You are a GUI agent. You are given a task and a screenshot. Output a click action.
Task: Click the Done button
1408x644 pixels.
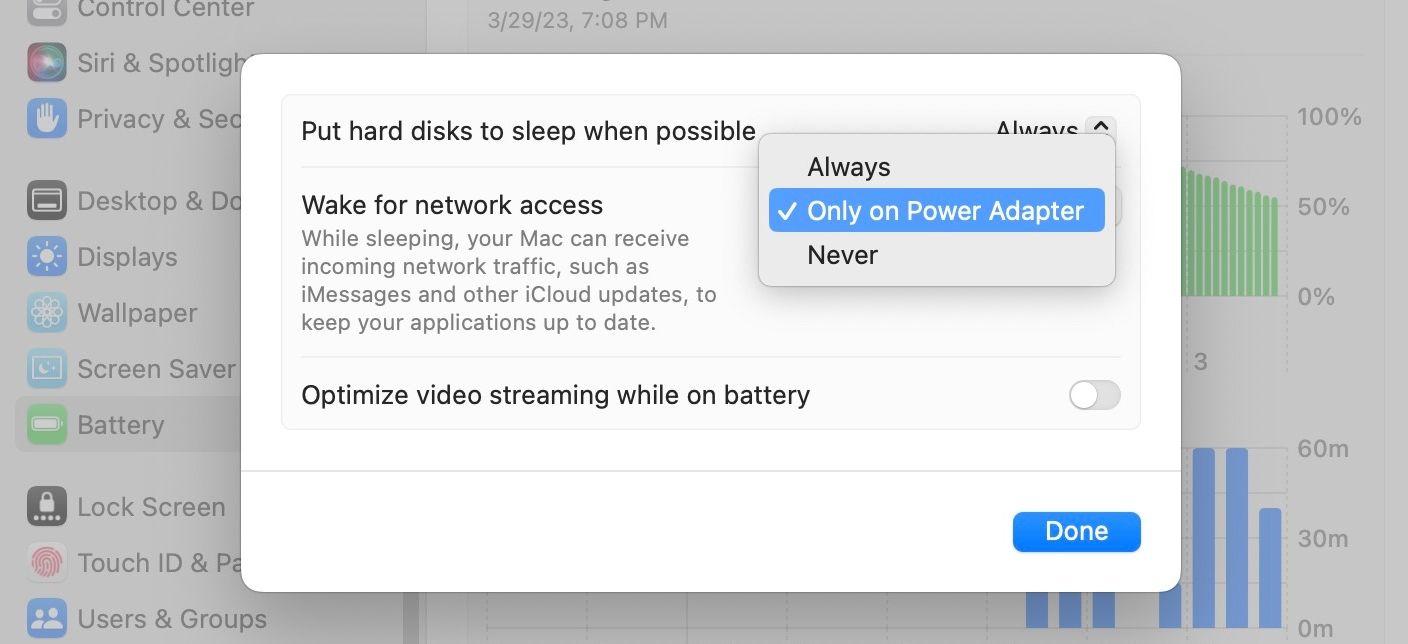1076,531
